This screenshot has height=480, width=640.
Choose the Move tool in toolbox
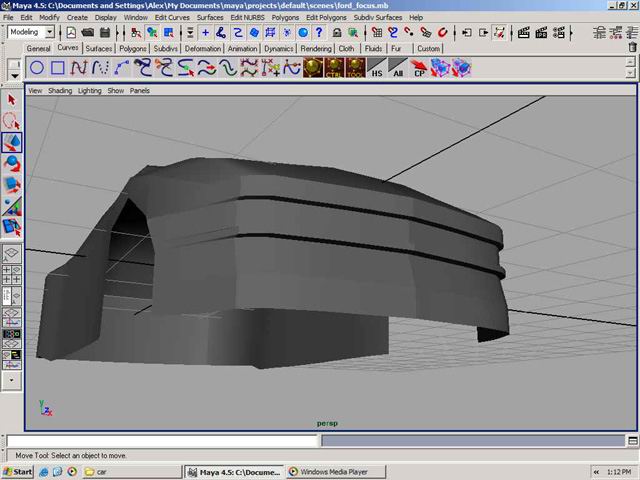tap(12, 142)
